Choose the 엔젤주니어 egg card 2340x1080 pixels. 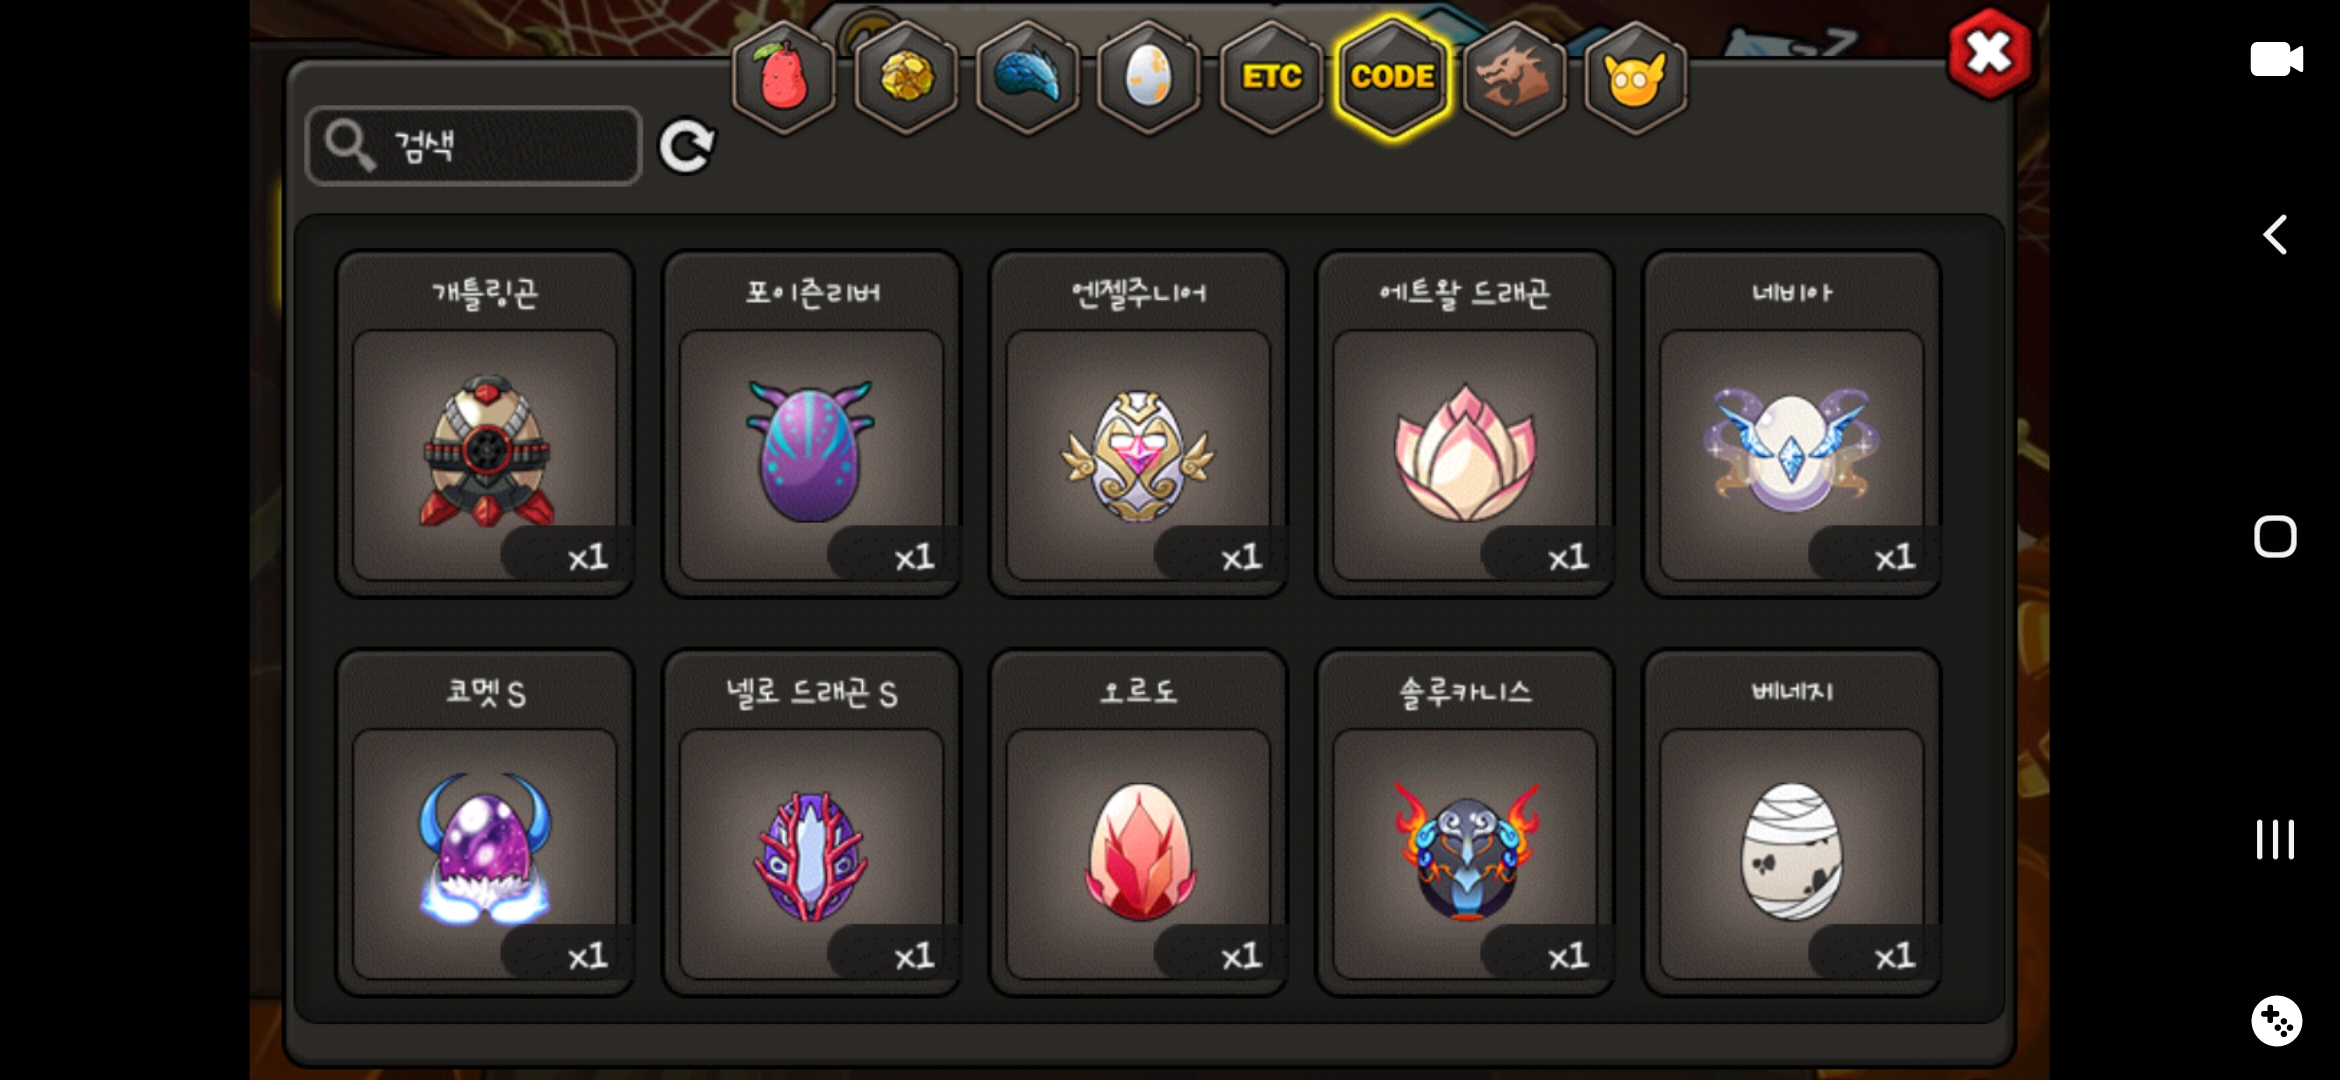1138,424
